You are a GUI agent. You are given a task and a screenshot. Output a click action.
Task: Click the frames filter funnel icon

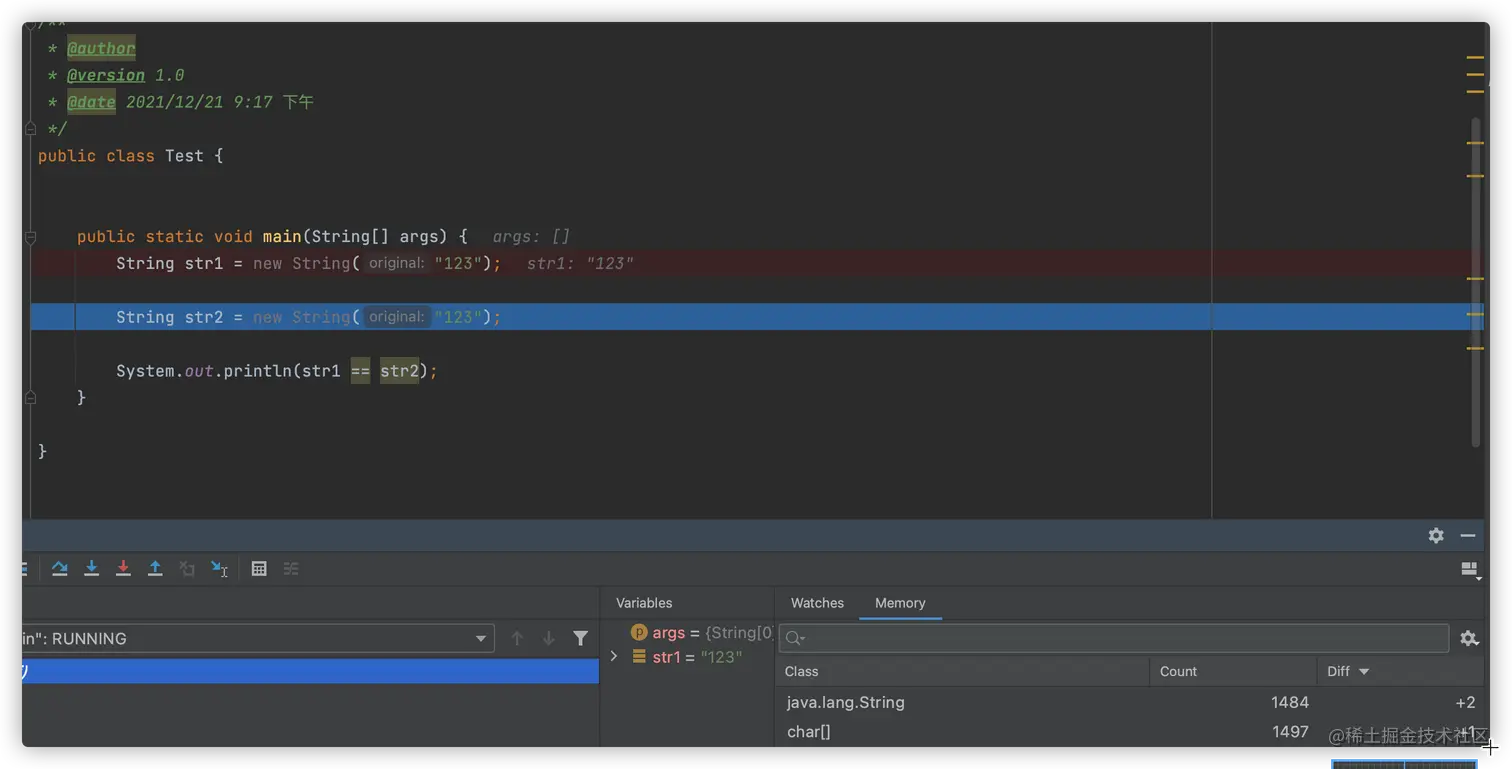click(x=580, y=638)
